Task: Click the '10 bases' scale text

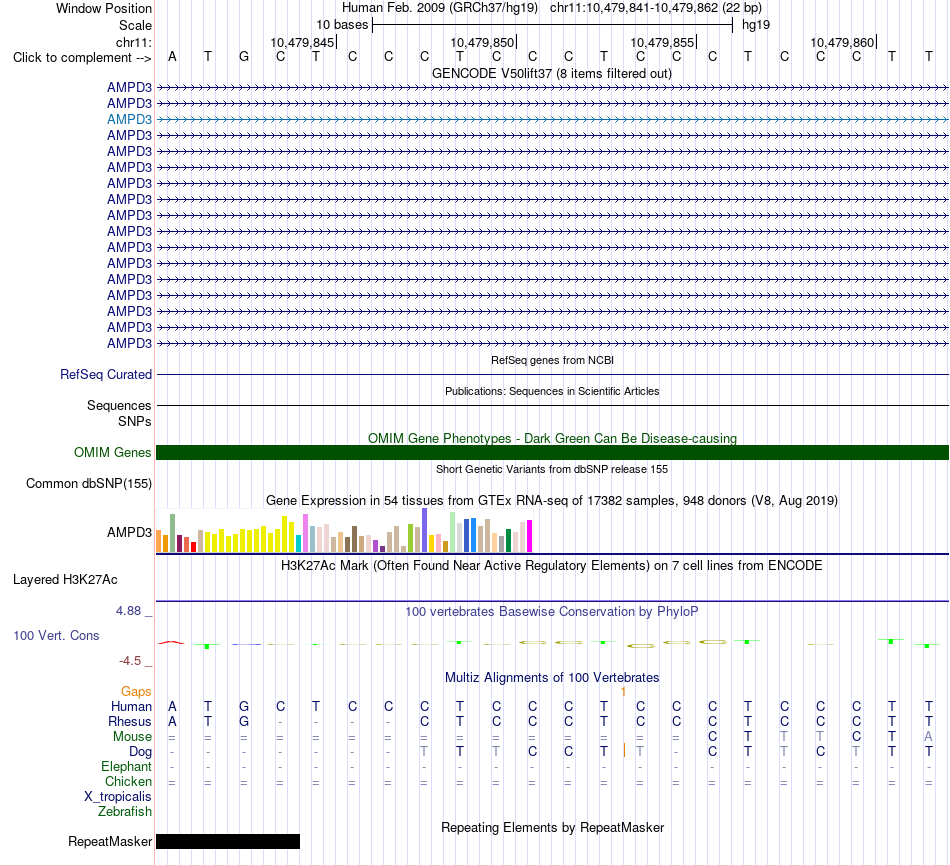Action: (342, 25)
